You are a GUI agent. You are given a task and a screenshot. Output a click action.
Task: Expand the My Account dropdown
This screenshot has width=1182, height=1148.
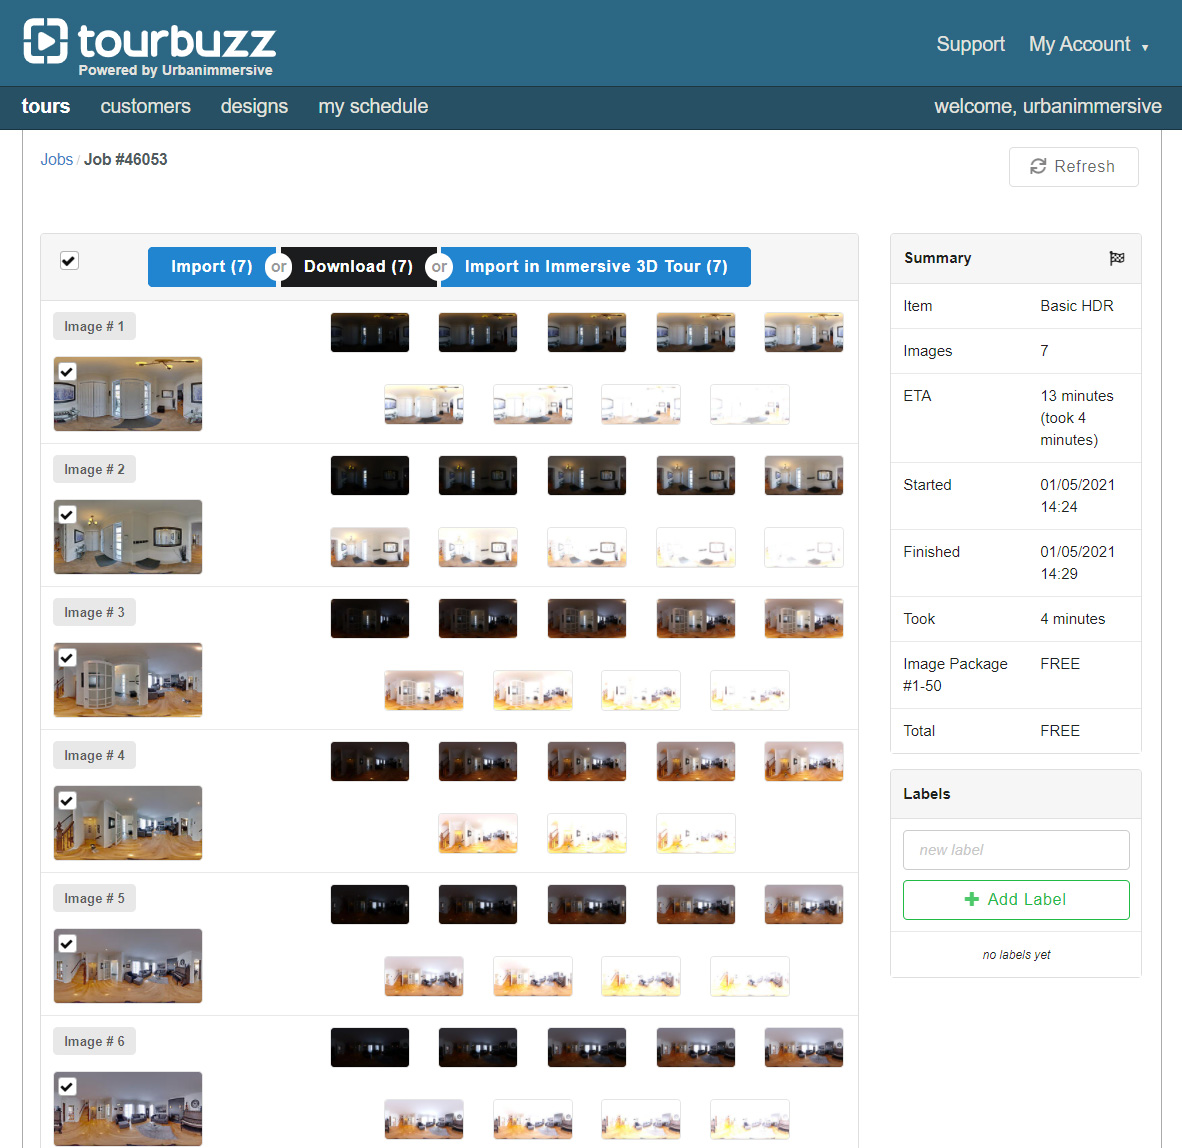[x=1088, y=45]
